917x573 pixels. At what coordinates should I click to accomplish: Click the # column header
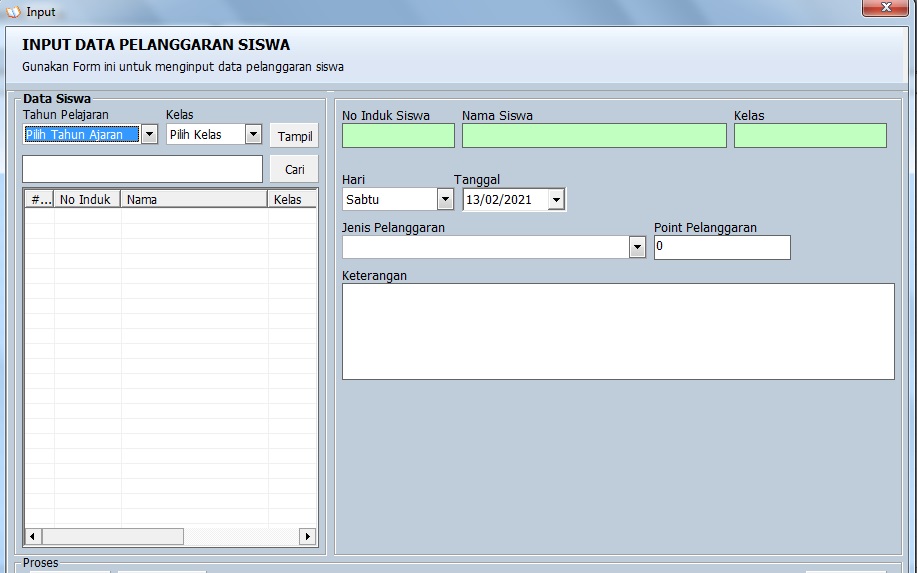[x=40, y=199]
